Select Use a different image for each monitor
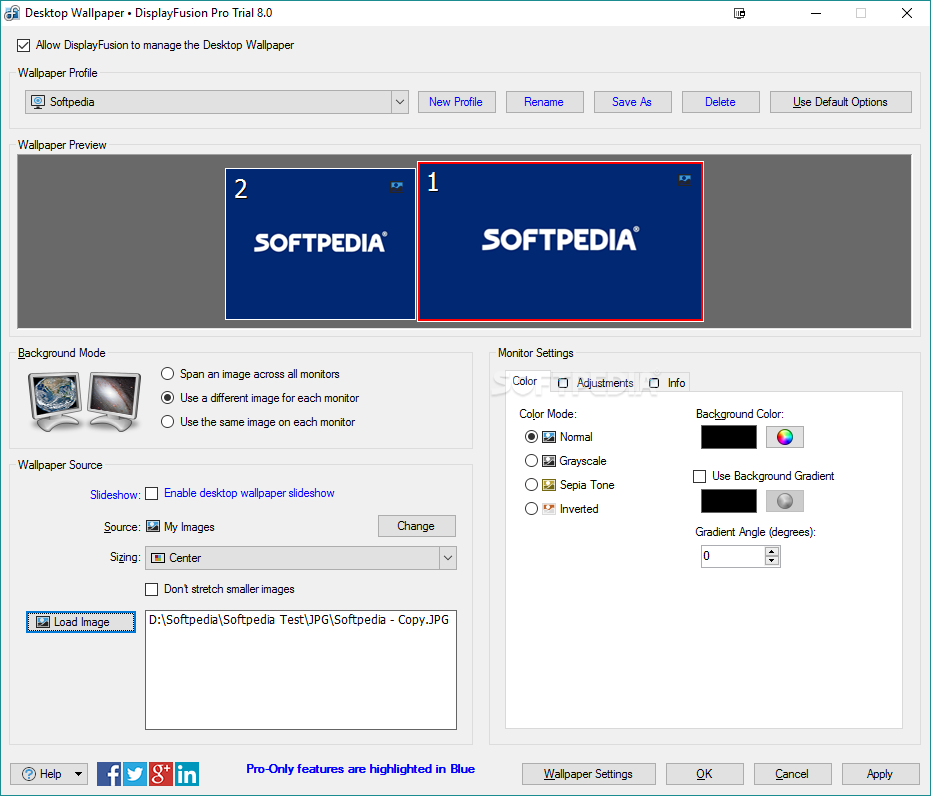931x796 pixels. point(167,398)
